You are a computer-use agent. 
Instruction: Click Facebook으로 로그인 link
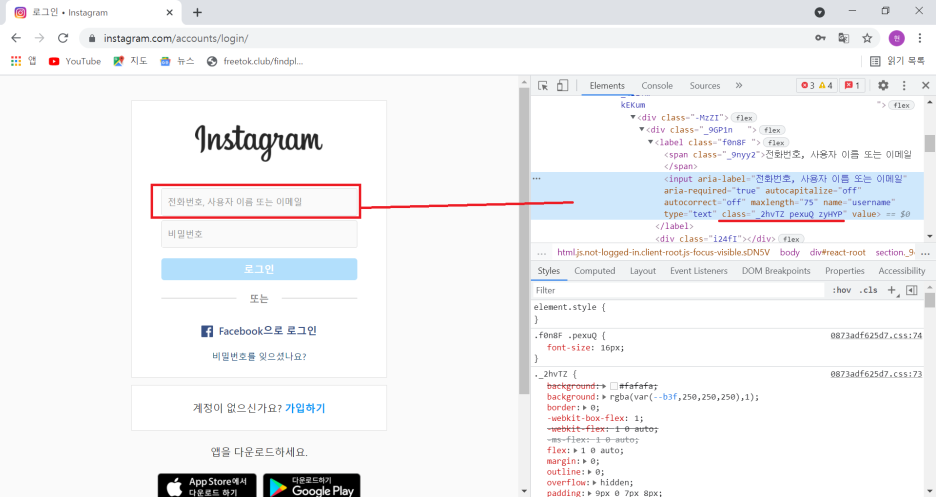tap(259, 331)
